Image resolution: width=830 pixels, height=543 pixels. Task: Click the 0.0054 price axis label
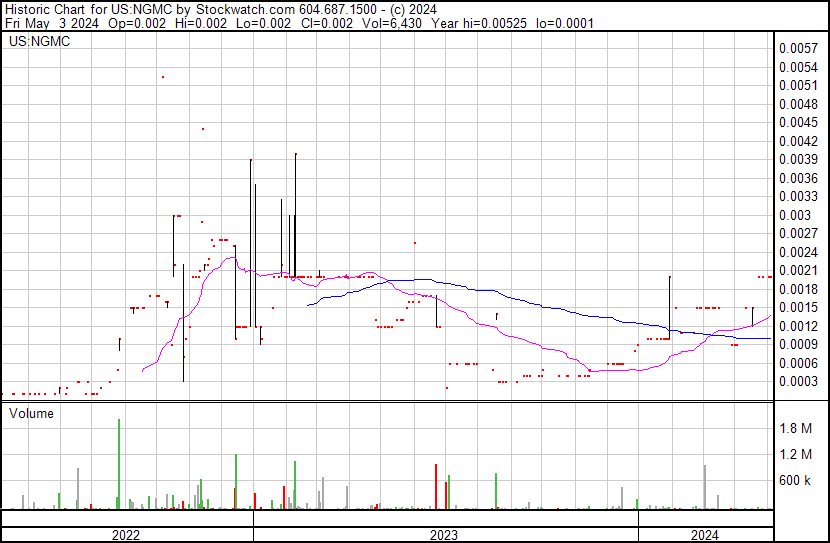tap(798, 67)
